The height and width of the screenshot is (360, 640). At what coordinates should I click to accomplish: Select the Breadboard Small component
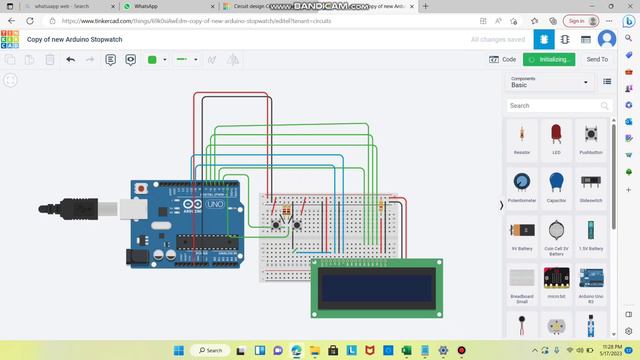coord(522,285)
